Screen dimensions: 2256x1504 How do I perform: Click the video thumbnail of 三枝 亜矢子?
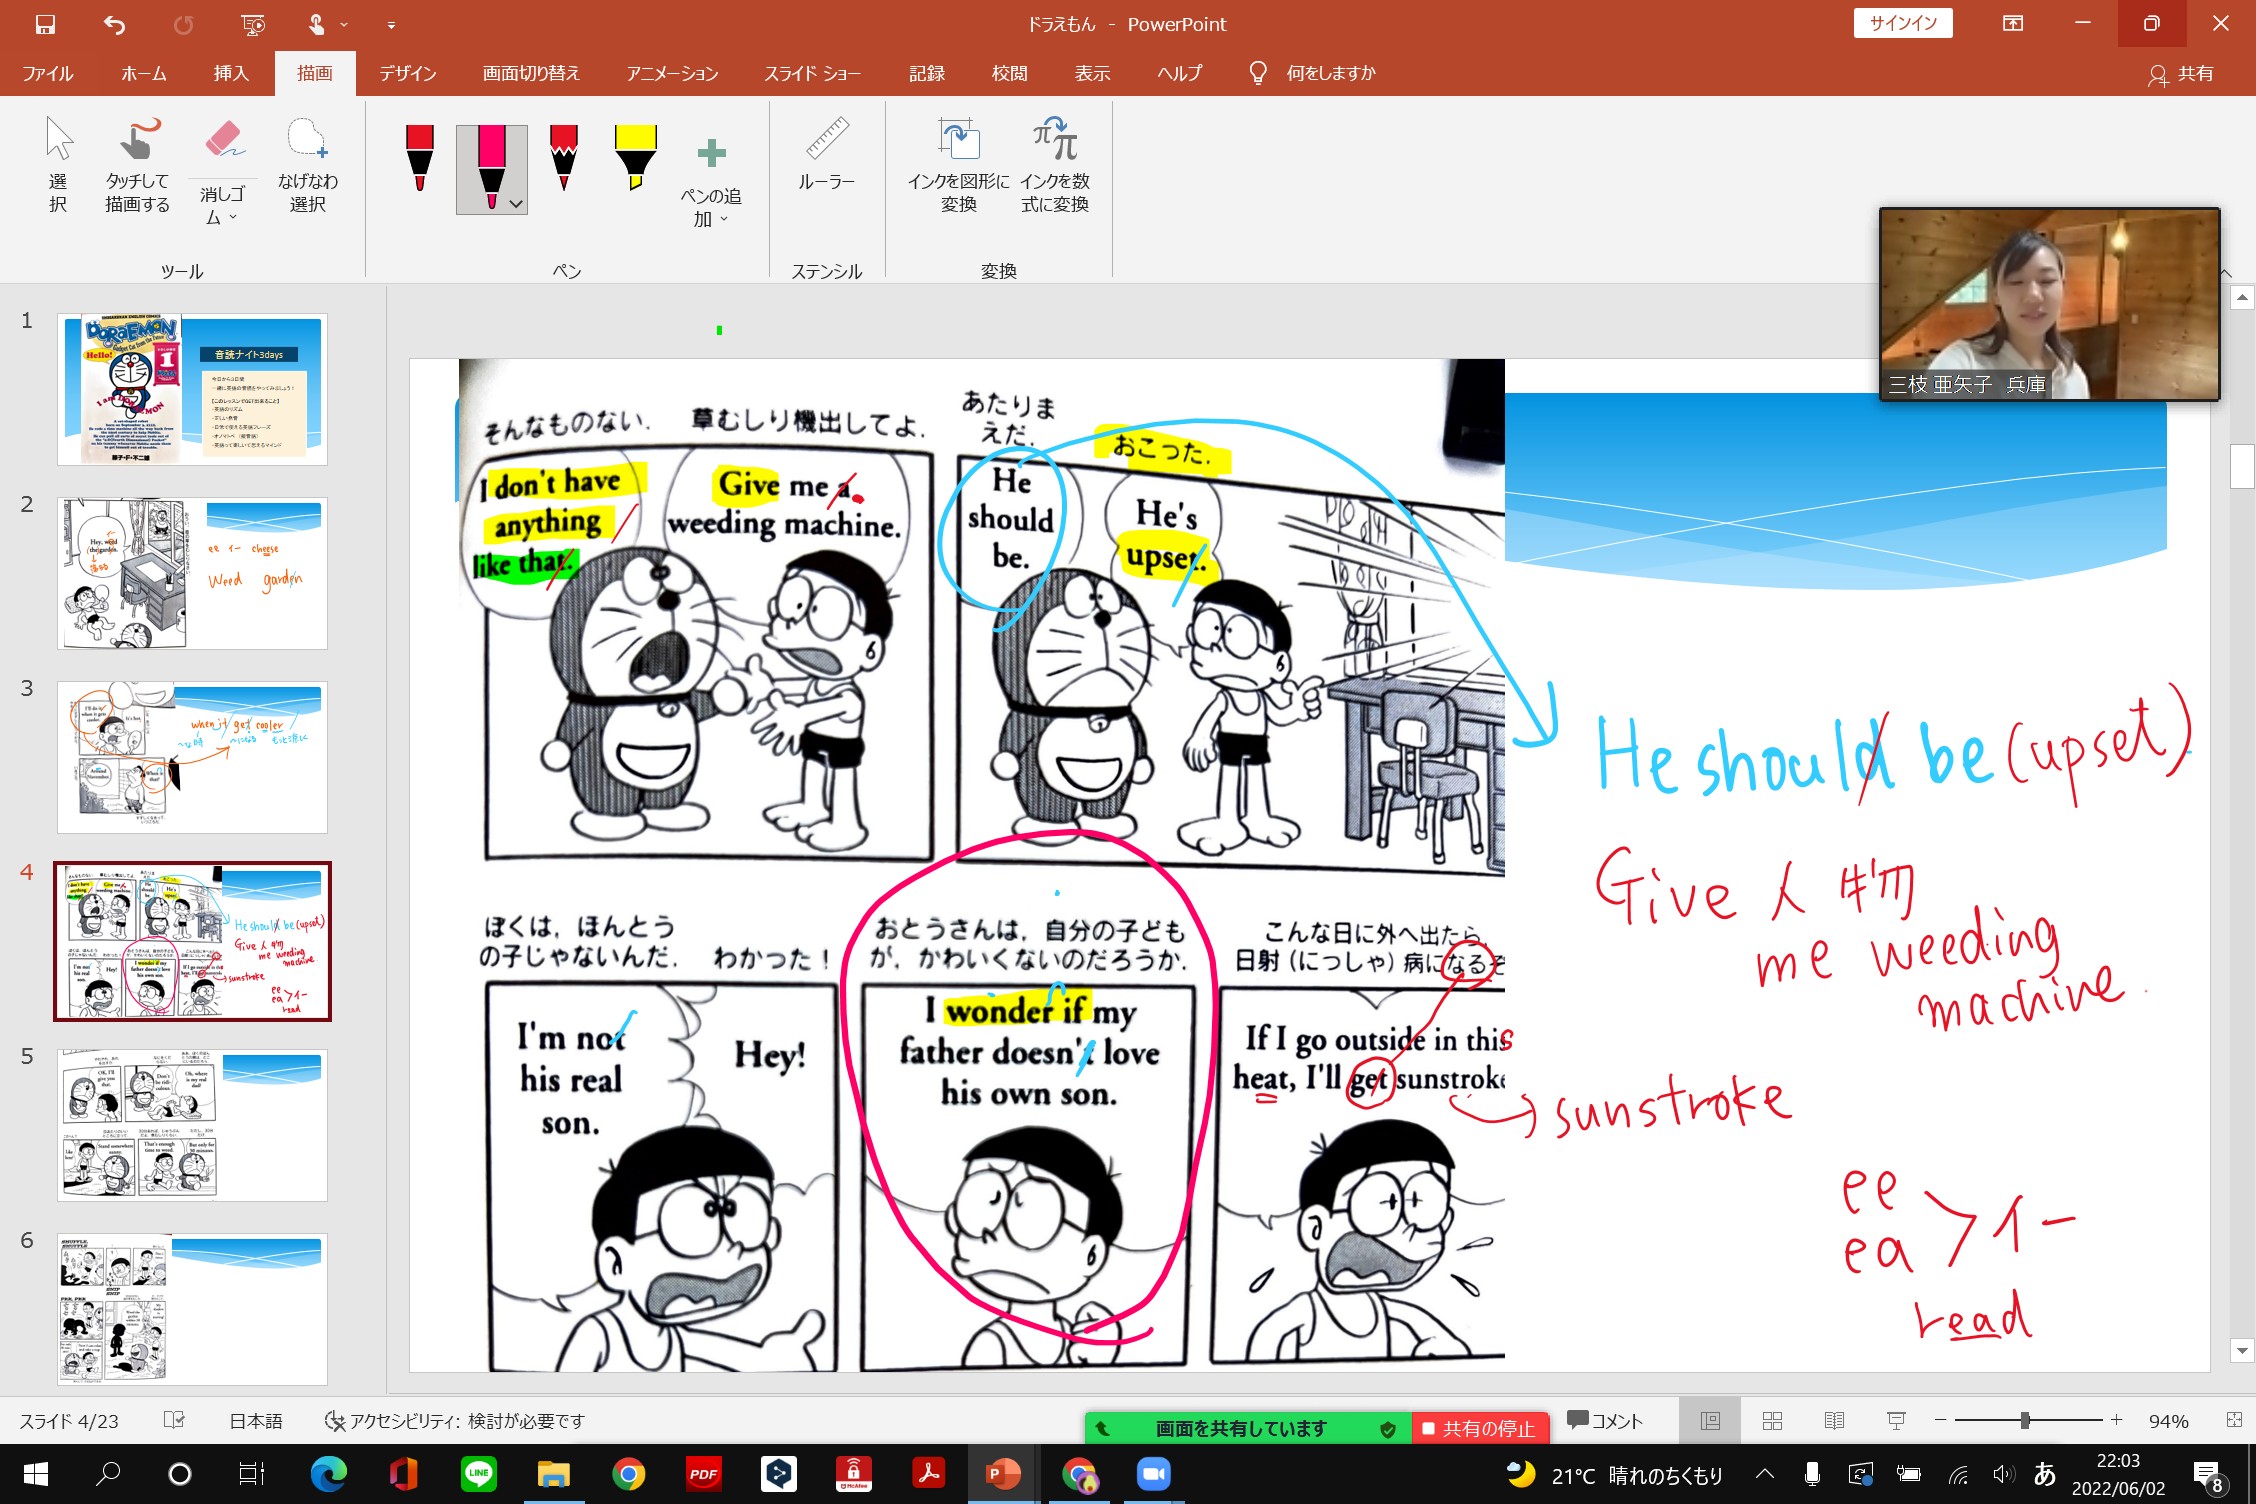click(x=2050, y=304)
